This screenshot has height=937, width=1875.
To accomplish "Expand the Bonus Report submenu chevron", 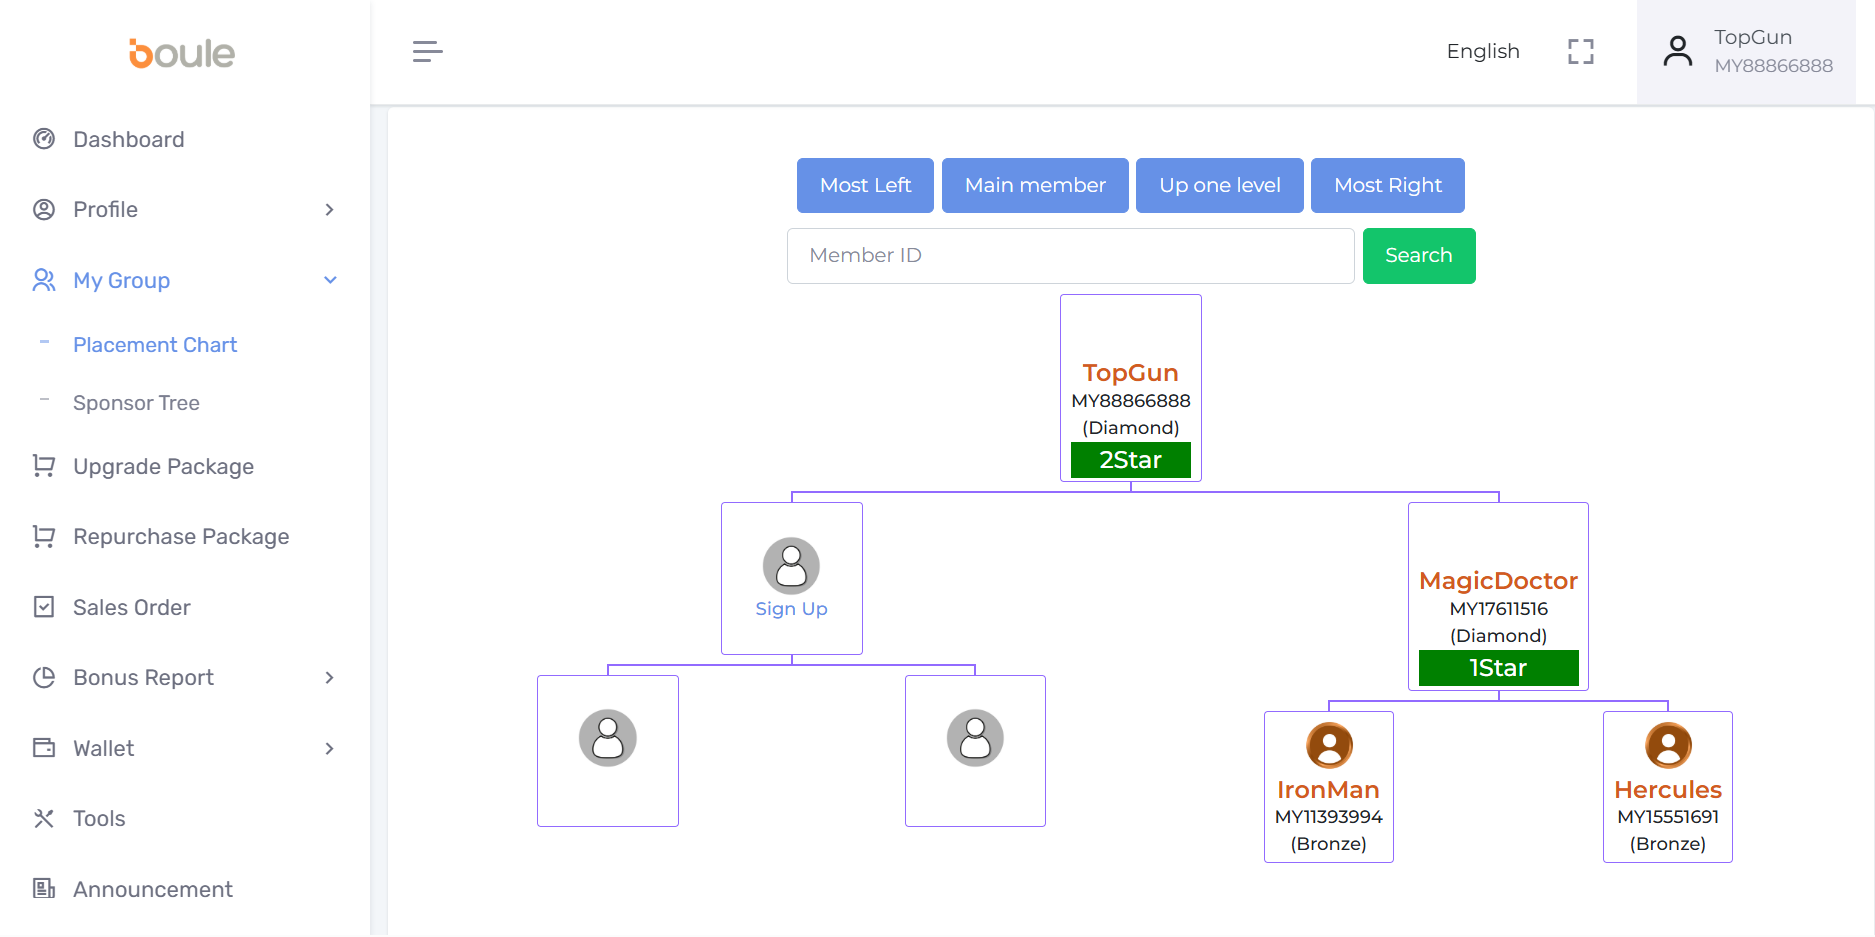I will [x=329, y=678].
